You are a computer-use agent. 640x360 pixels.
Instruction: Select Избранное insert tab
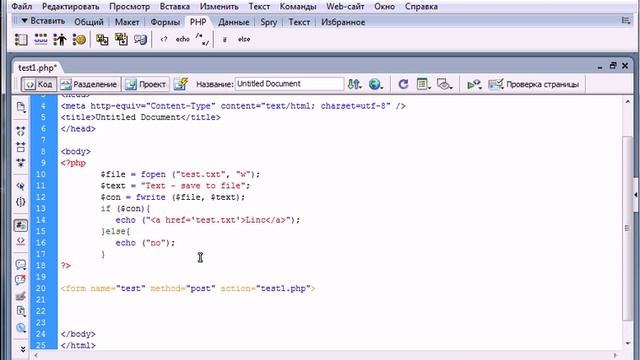click(x=343, y=22)
